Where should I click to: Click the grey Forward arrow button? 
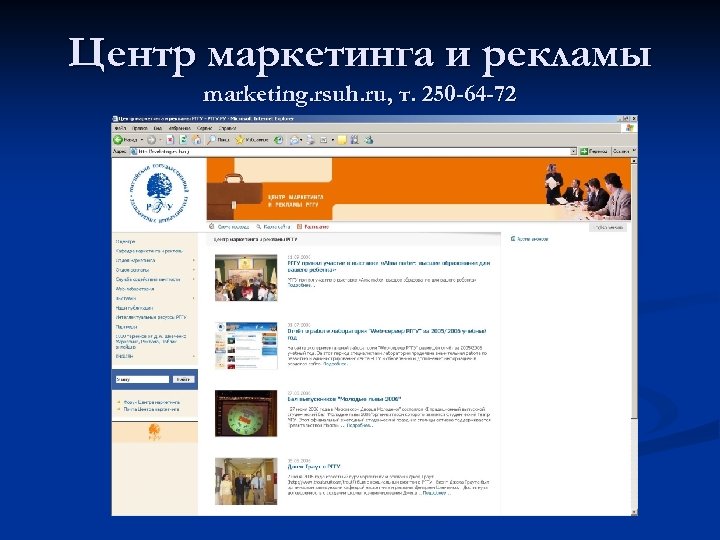click(152, 140)
